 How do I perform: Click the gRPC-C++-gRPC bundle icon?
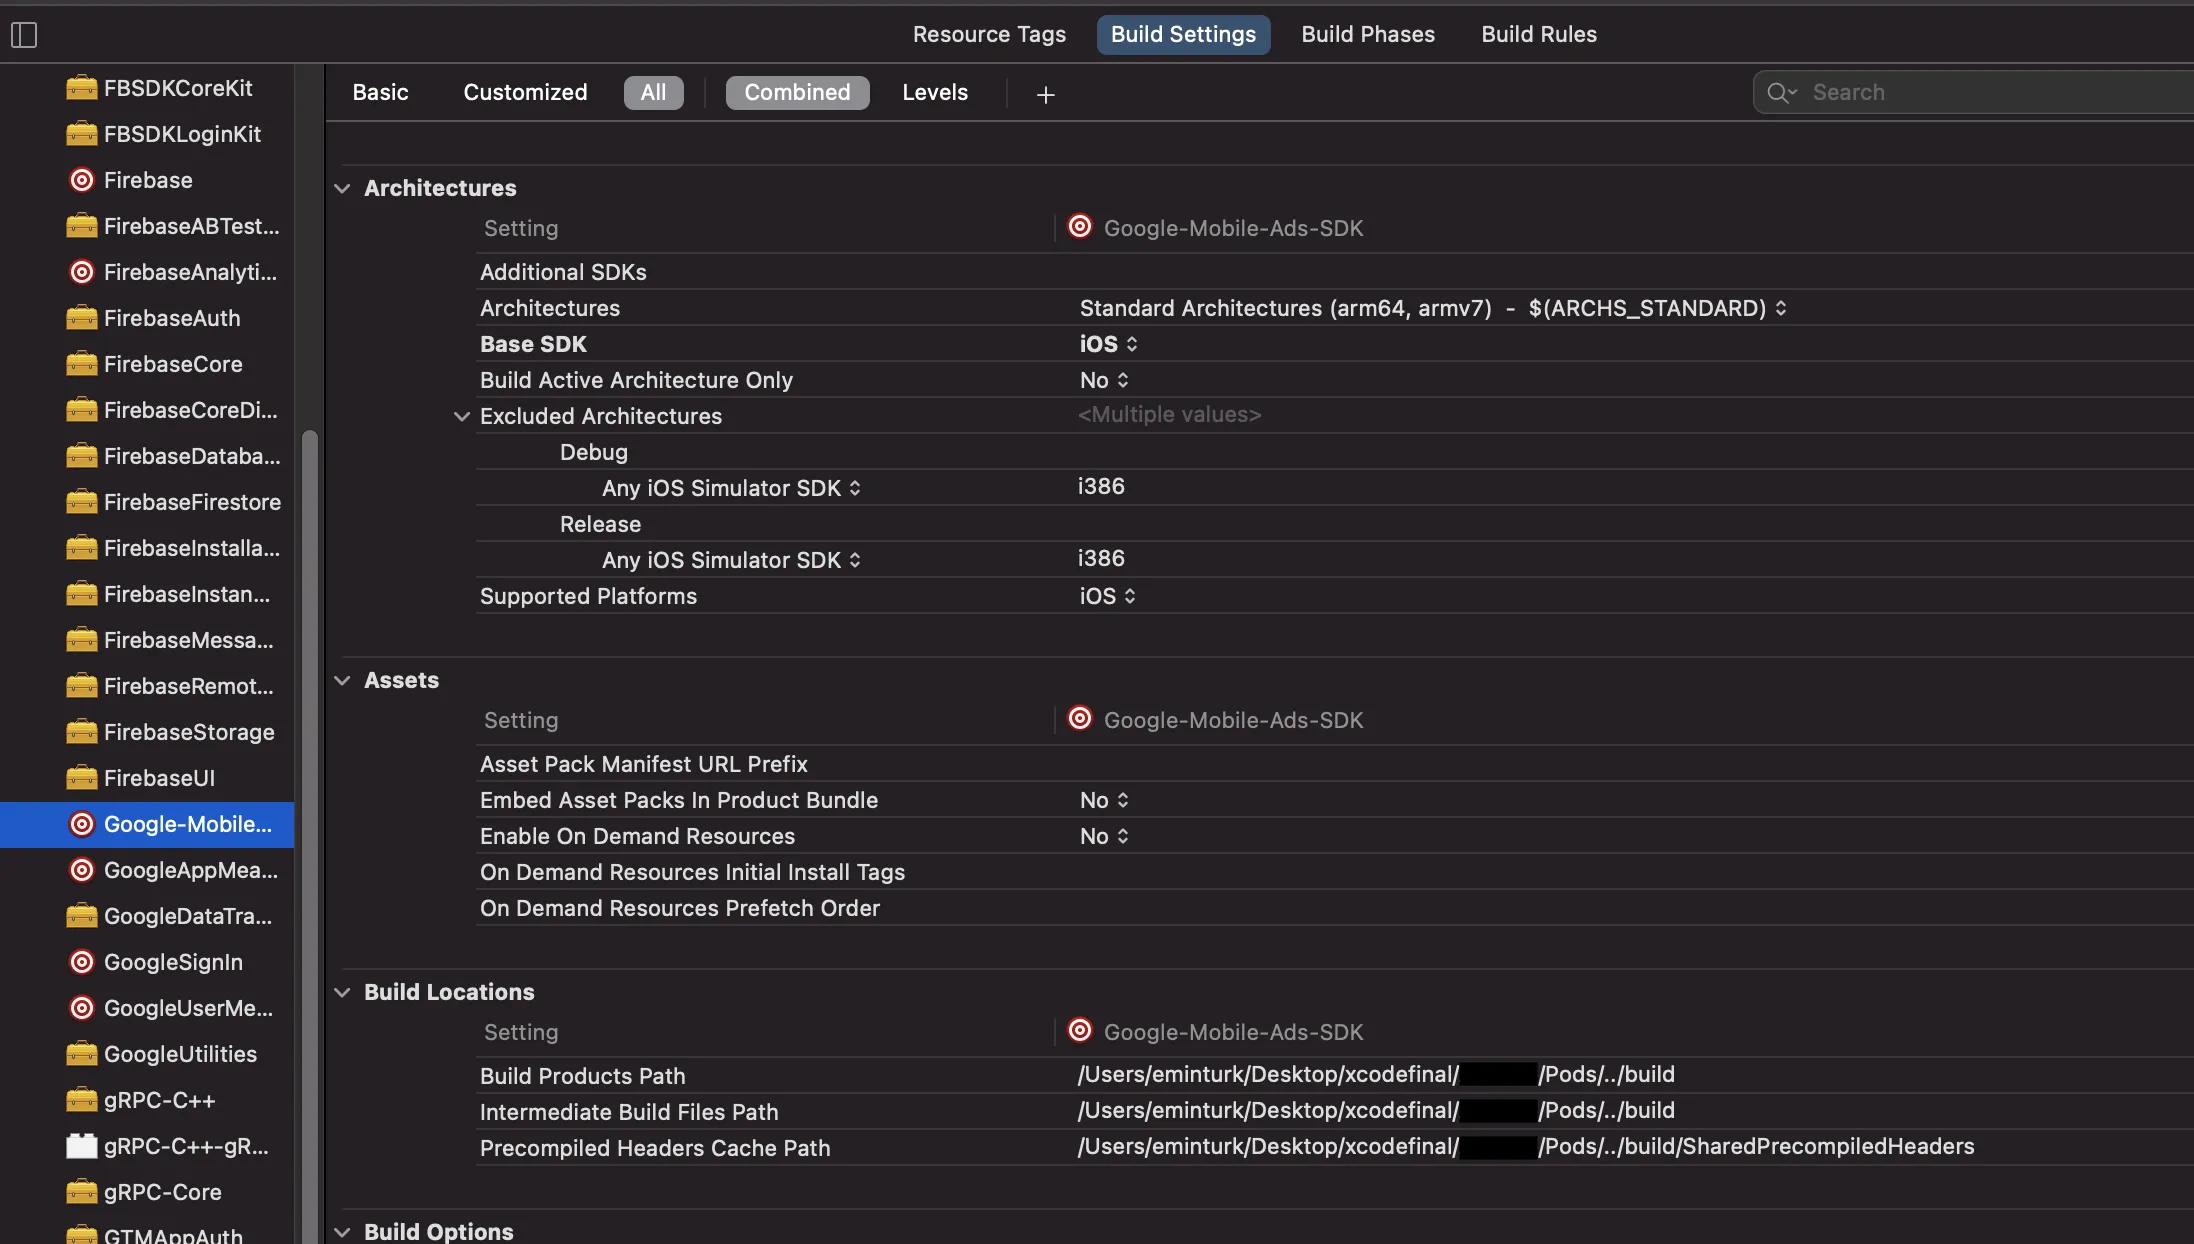coord(82,1146)
